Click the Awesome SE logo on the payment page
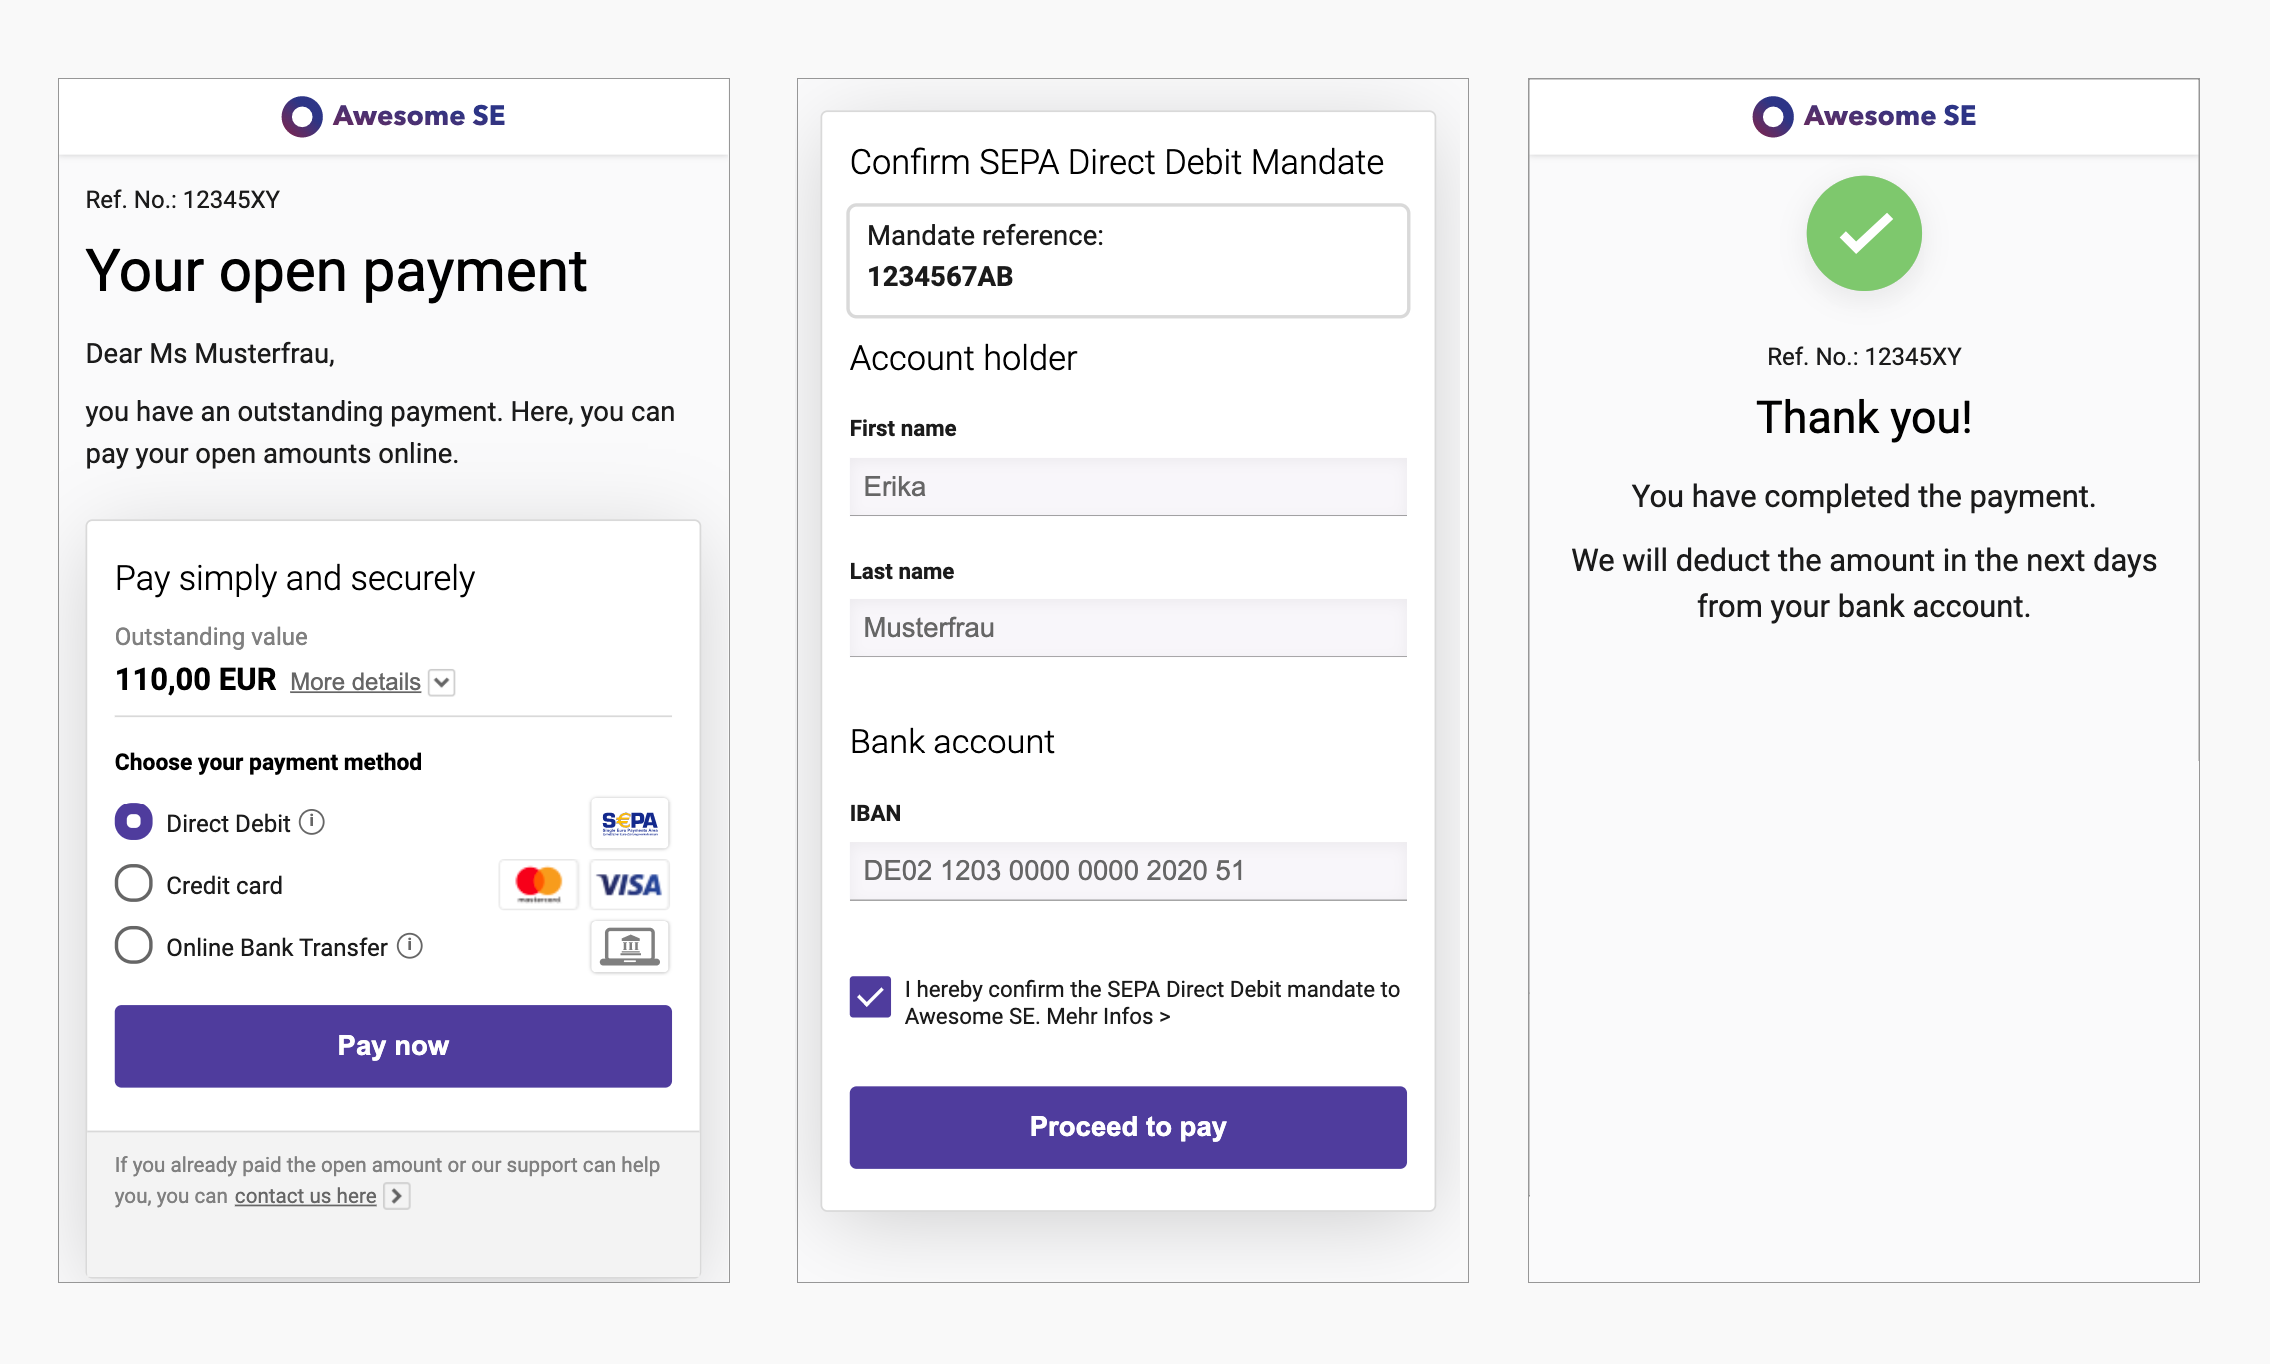2270x1364 pixels. [393, 115]
